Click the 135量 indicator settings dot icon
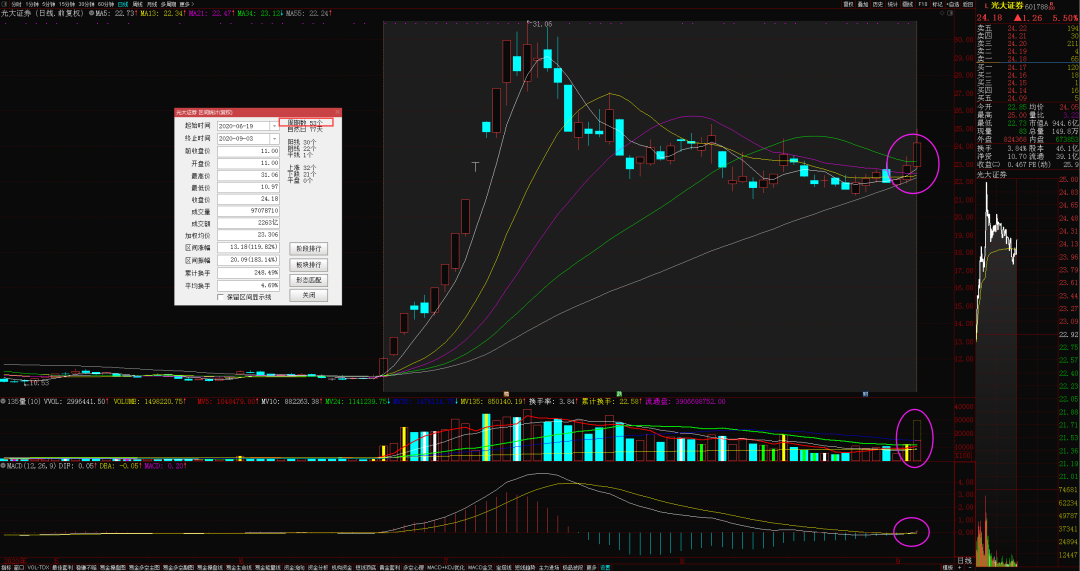Viewport: 1080px width, 571px height. pos(3,401)
